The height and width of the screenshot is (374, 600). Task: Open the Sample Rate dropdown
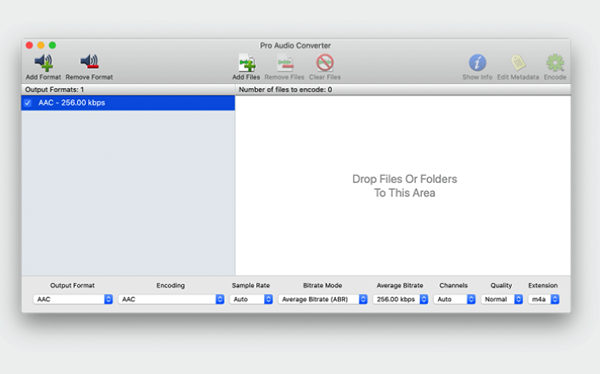click(x=251, y=299)
